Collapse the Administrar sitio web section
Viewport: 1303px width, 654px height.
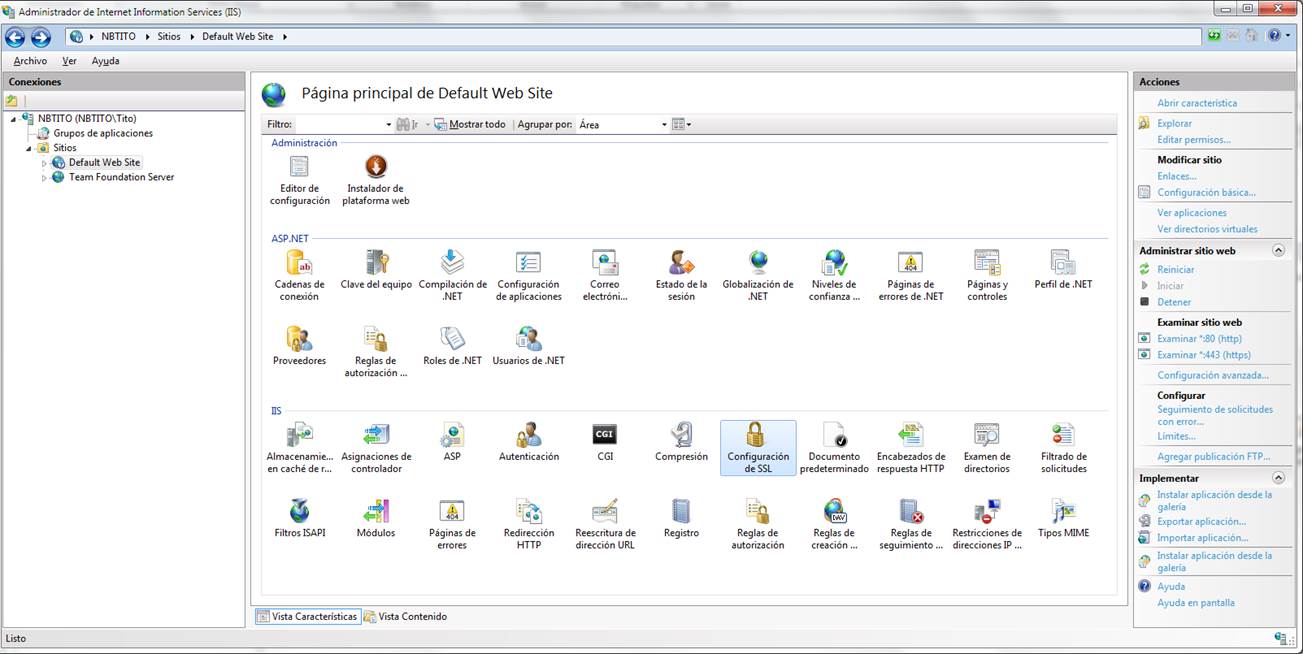point(1278,251)
